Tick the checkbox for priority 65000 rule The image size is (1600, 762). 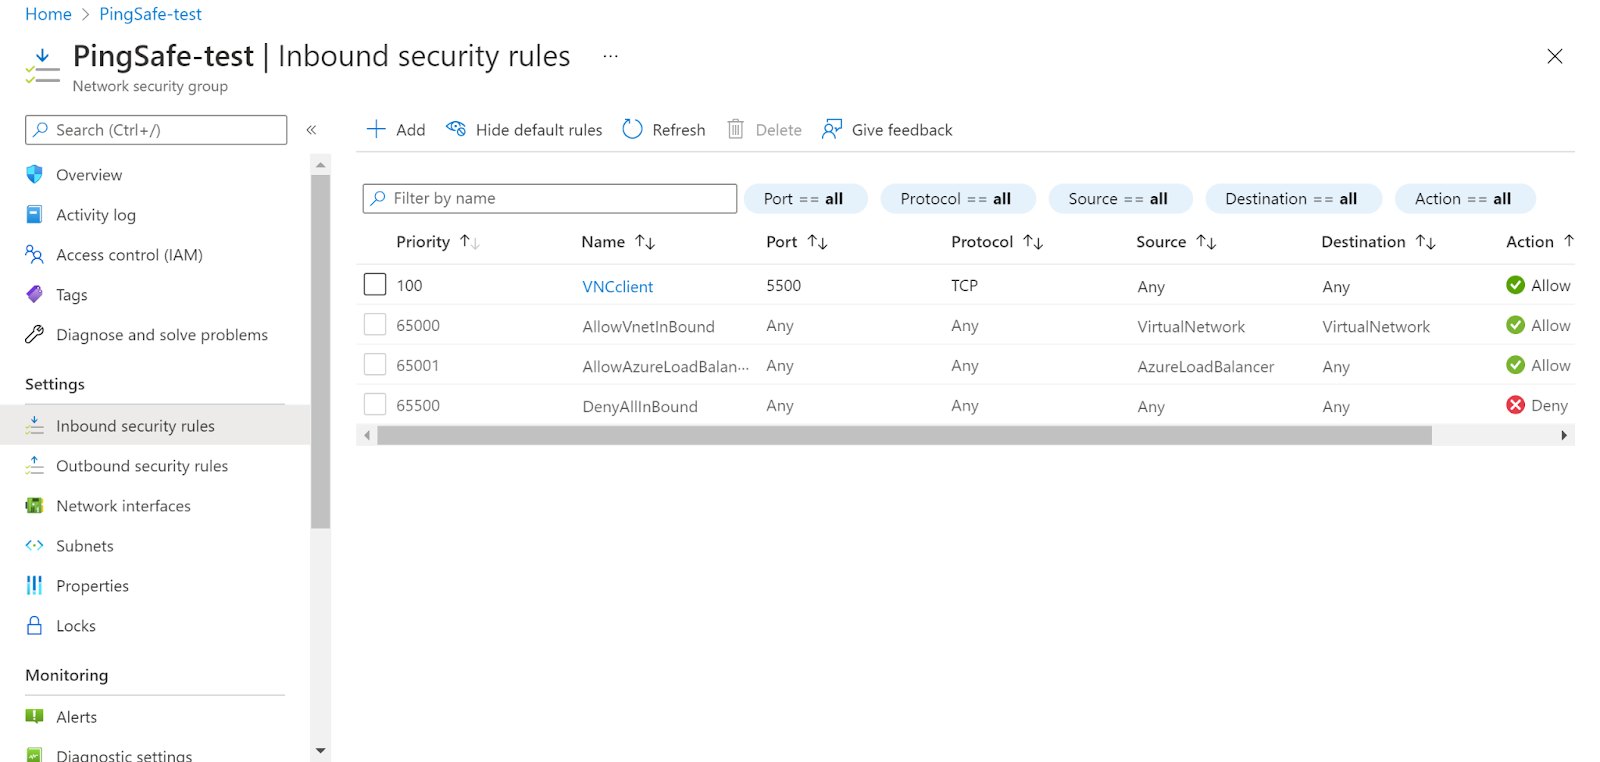point(375,325)
